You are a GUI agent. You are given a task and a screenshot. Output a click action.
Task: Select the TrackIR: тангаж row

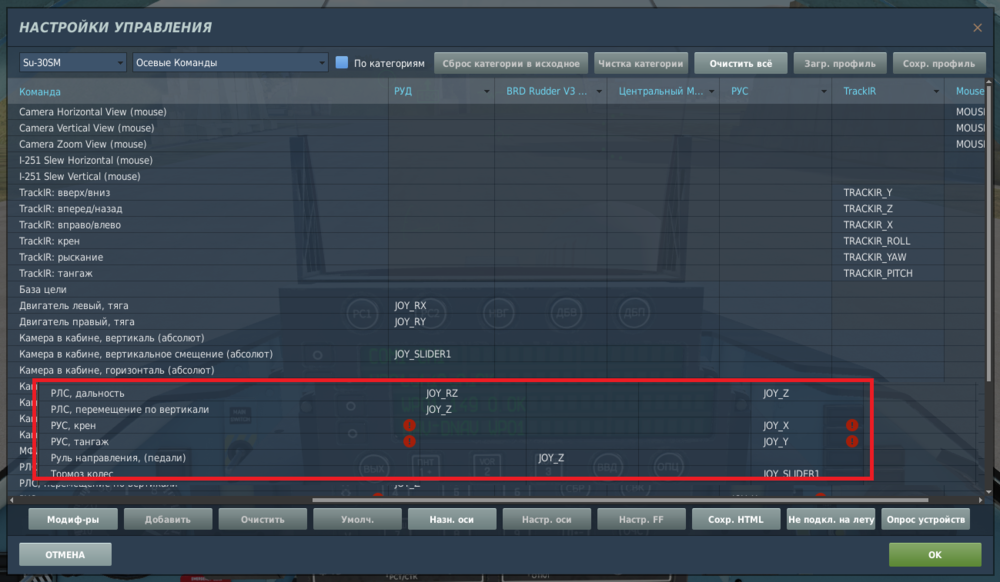tap(496, 273)
